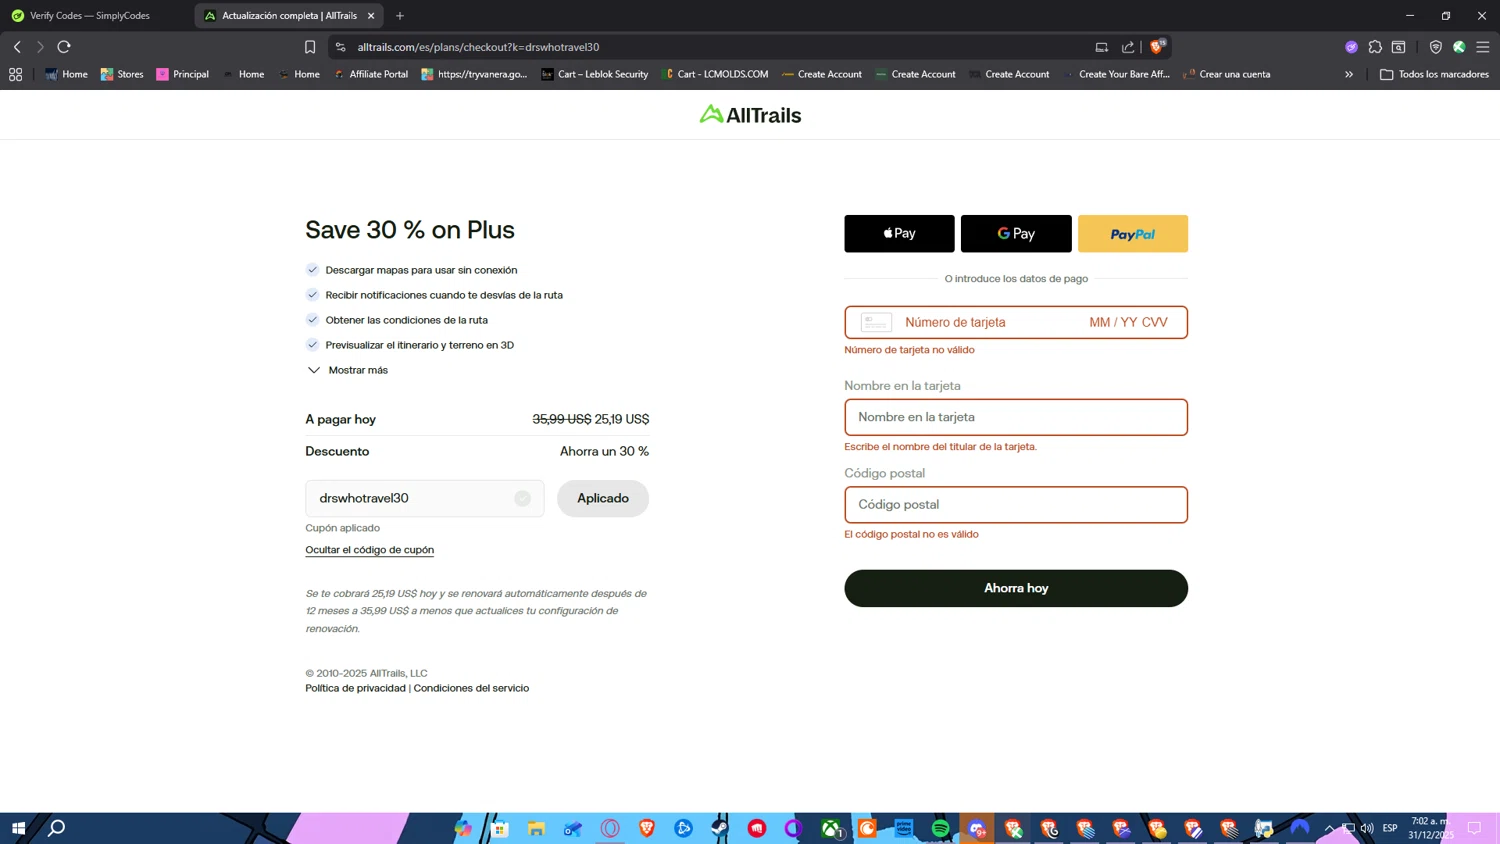Open Windows taskbar search
1500x844 pixels.
click(57, 828)
